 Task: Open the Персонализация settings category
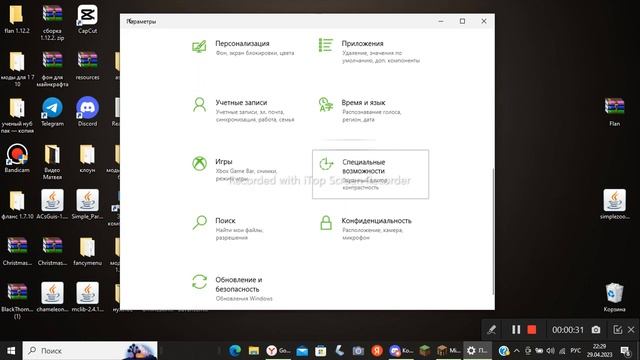tap(244, 48)
